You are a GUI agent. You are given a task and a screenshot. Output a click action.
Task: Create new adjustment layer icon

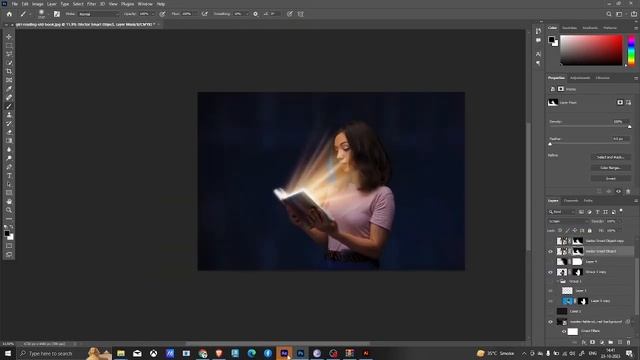(602, 342)
